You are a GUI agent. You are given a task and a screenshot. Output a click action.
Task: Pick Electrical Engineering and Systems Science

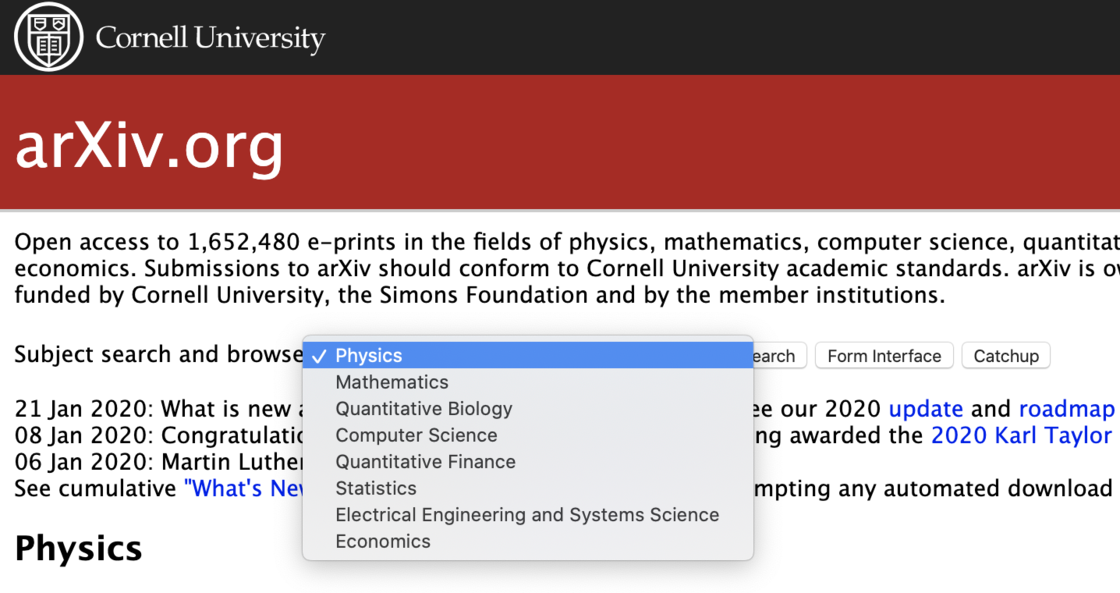[528, 514]
